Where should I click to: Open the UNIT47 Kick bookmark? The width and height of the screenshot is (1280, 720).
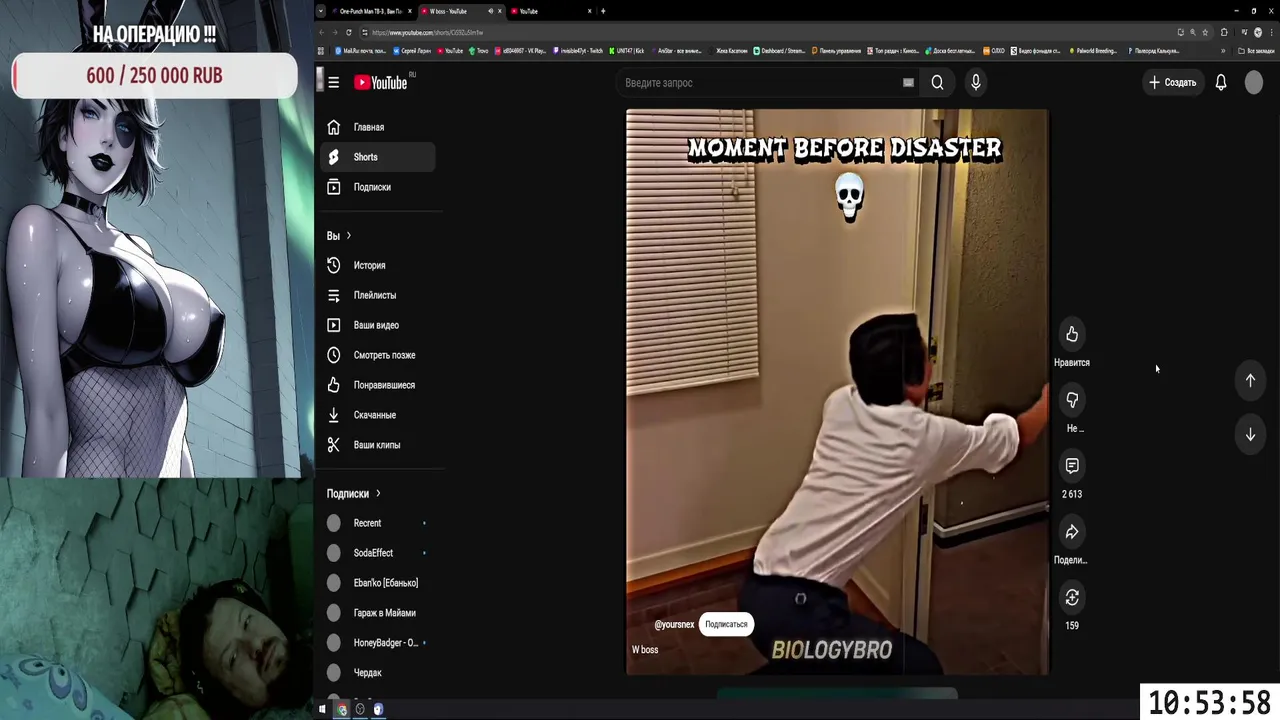(x=627, y=51)
